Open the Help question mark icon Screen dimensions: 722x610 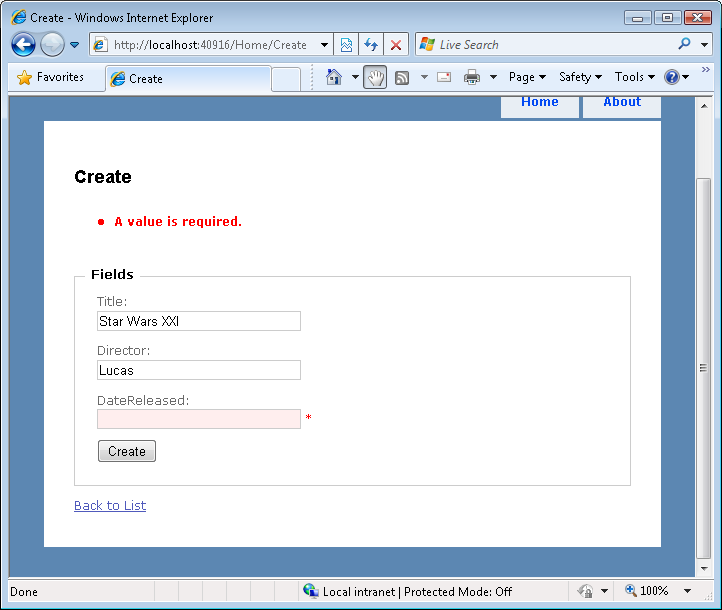pos(672,77)
